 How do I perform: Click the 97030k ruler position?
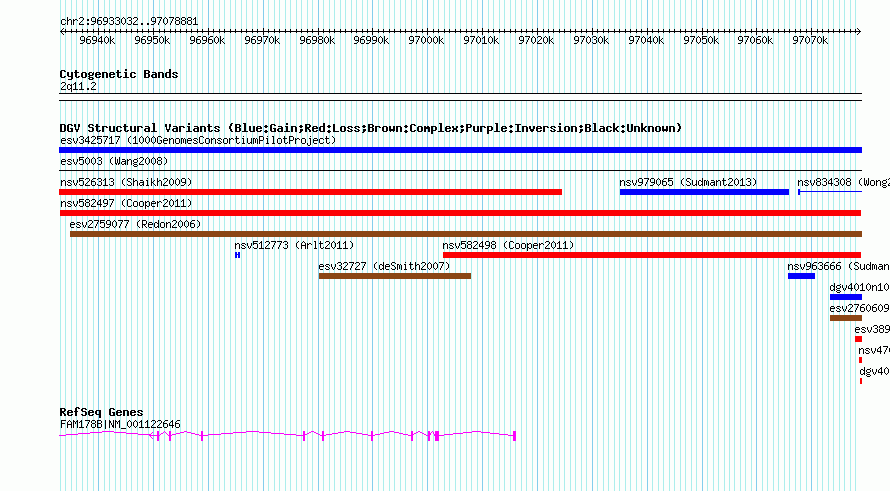point(591,40)
